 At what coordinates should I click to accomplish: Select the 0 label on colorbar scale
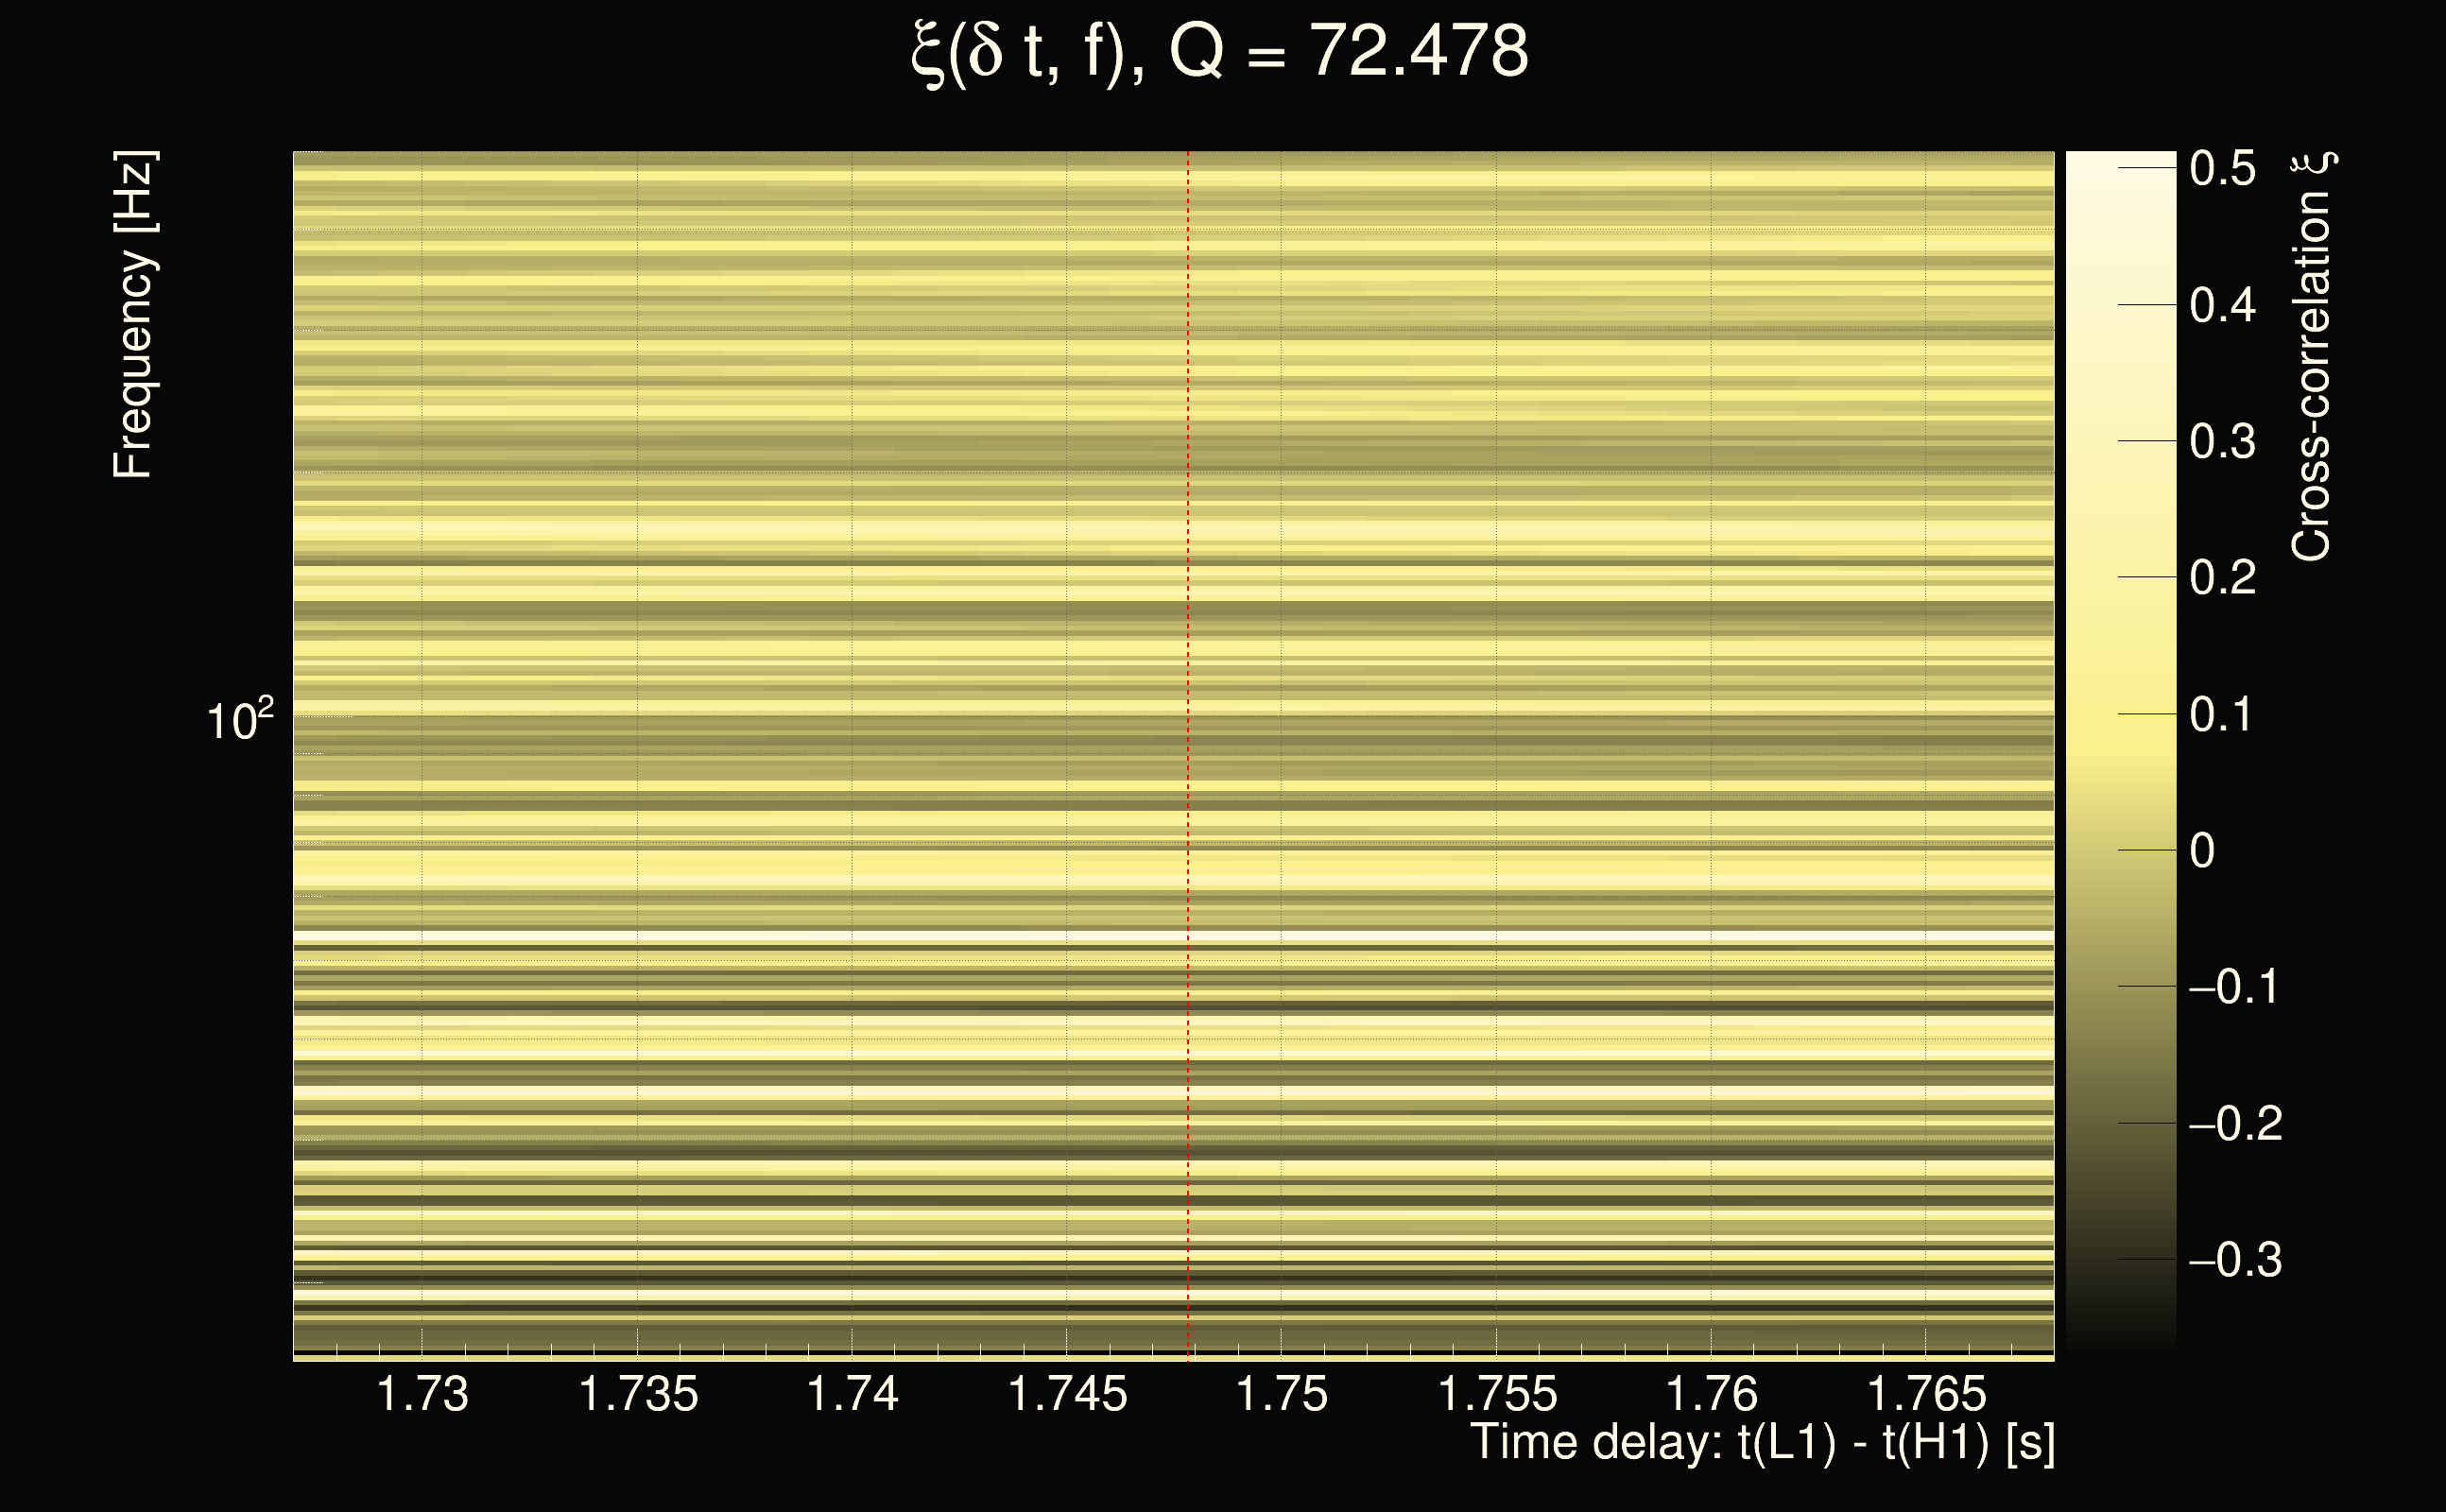click(x=2201, y=851)
